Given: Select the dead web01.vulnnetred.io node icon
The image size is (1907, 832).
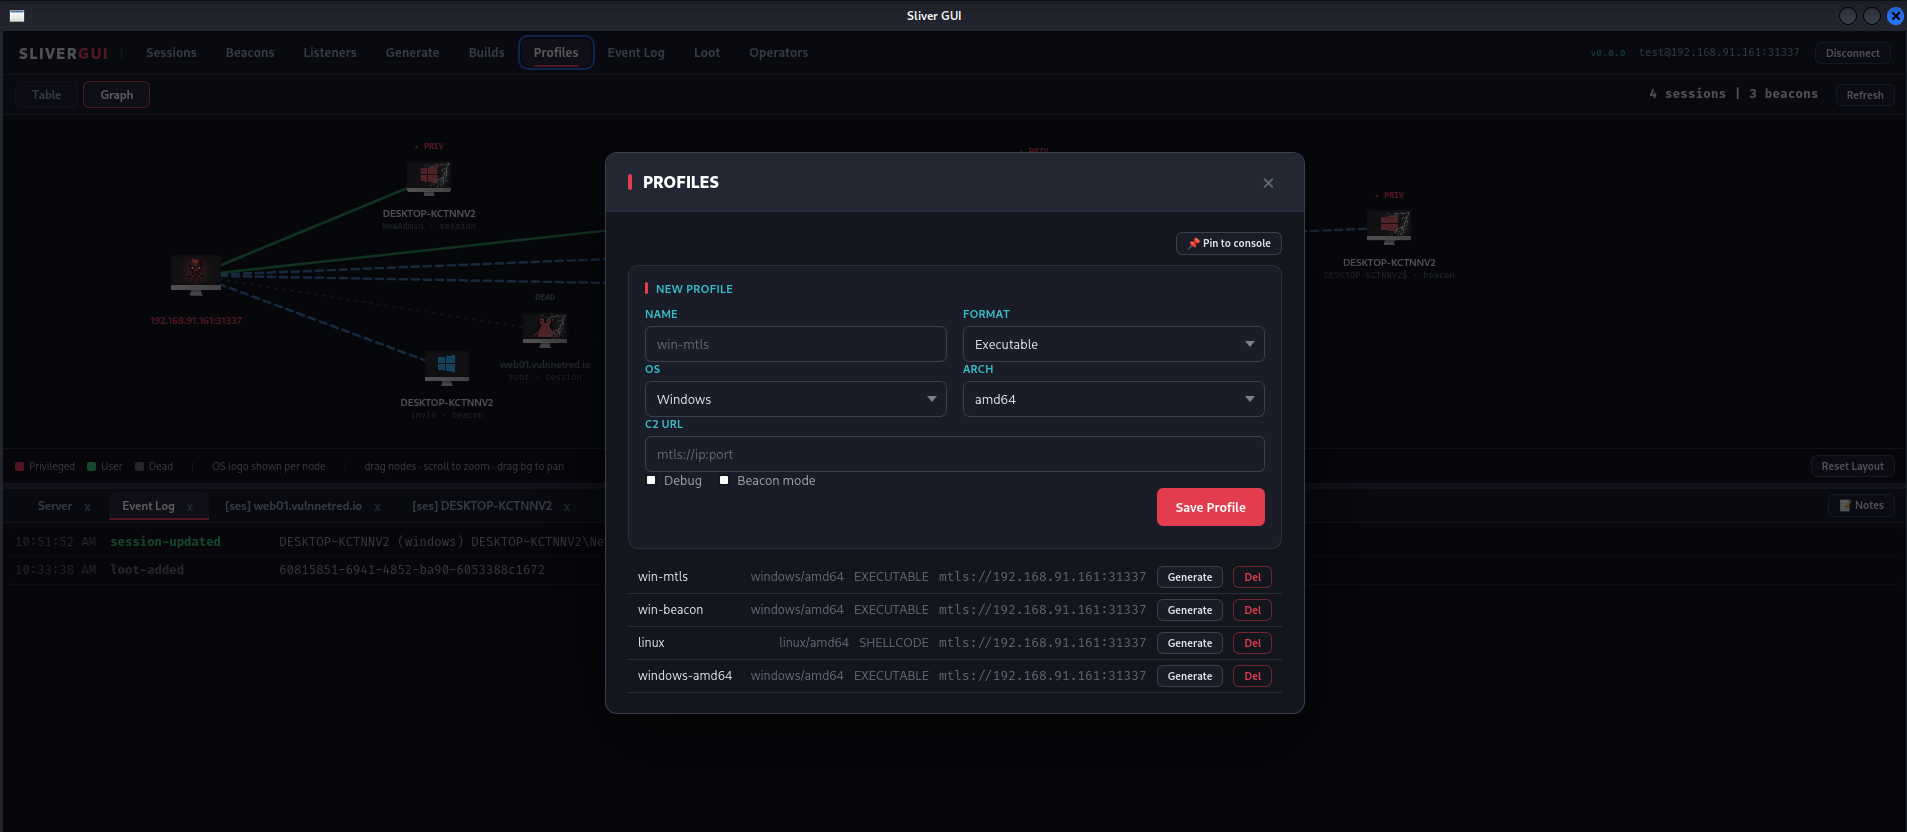Looking at the screenshot, I should [x=545, y=329].
